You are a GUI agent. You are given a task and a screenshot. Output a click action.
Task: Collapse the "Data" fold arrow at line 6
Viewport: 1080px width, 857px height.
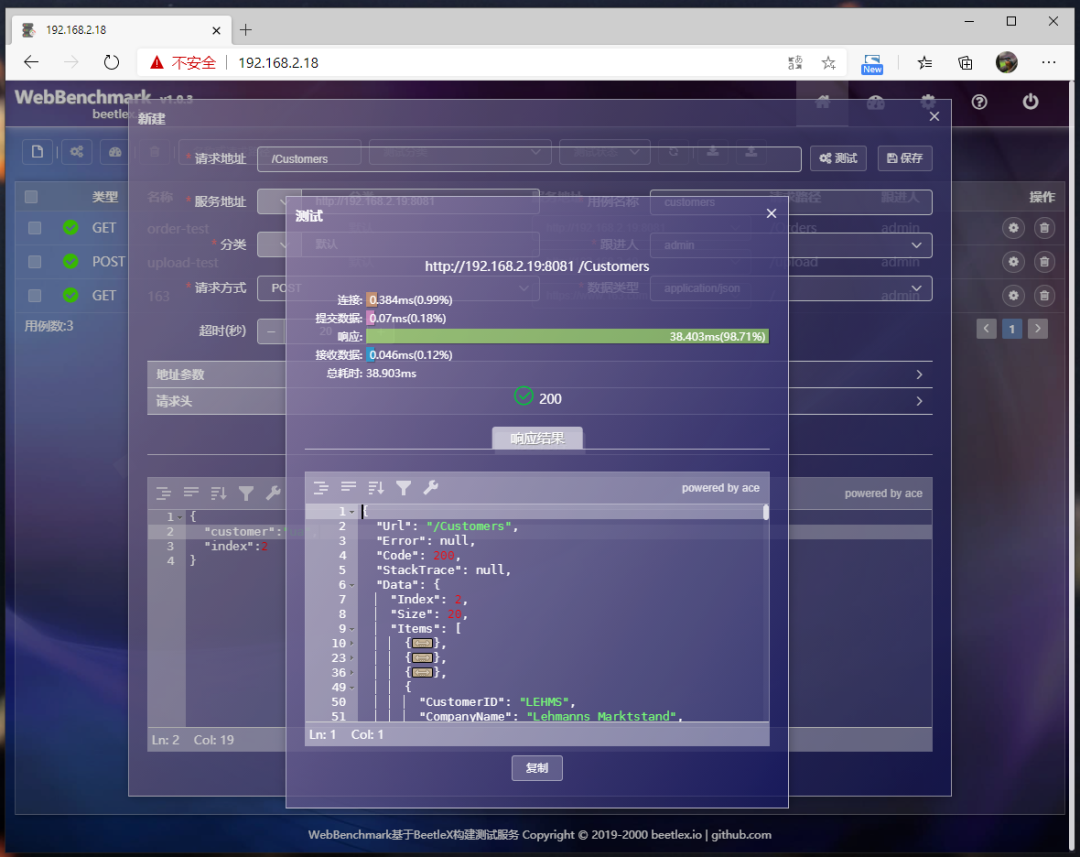352,585
